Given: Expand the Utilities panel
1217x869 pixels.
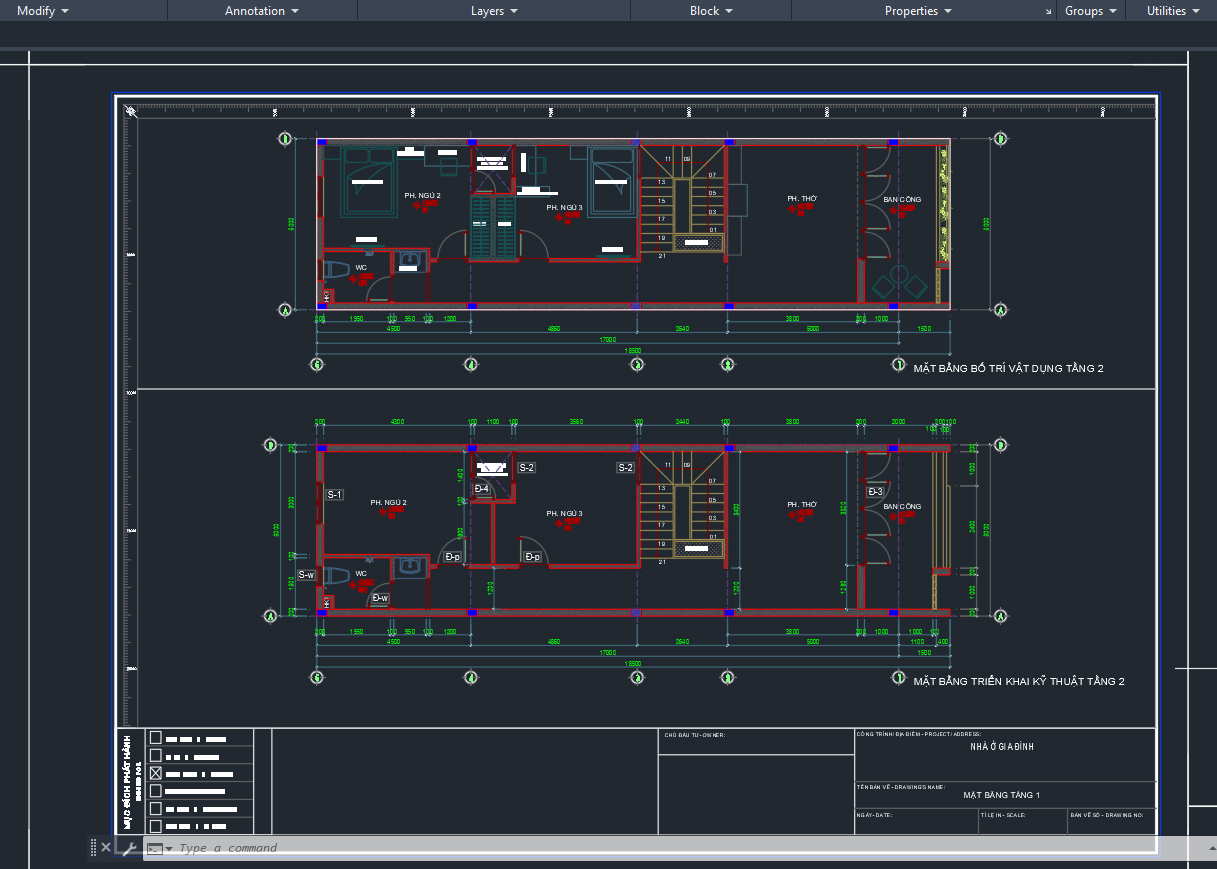Looking at the screenshot, I should click(1172, 11).
